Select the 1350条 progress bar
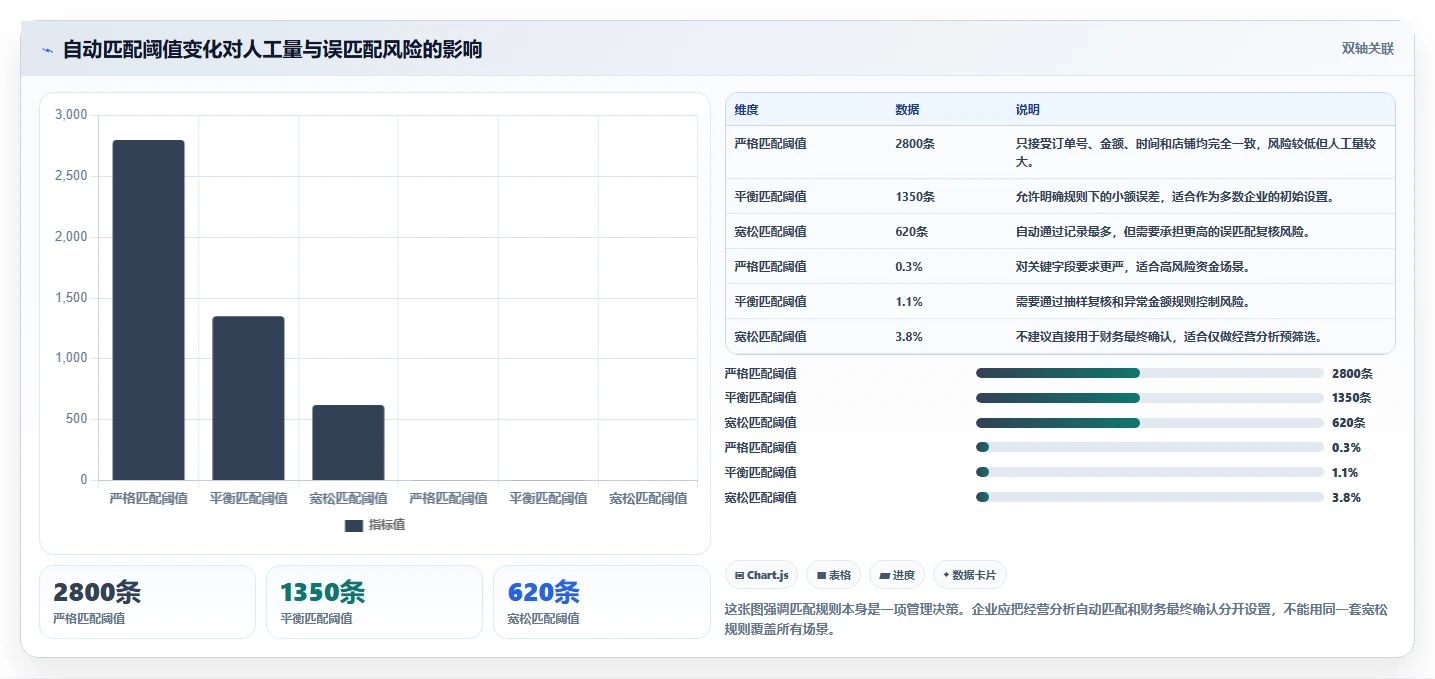Viewport: 1435px width, 679px height. click(1150, 398)
